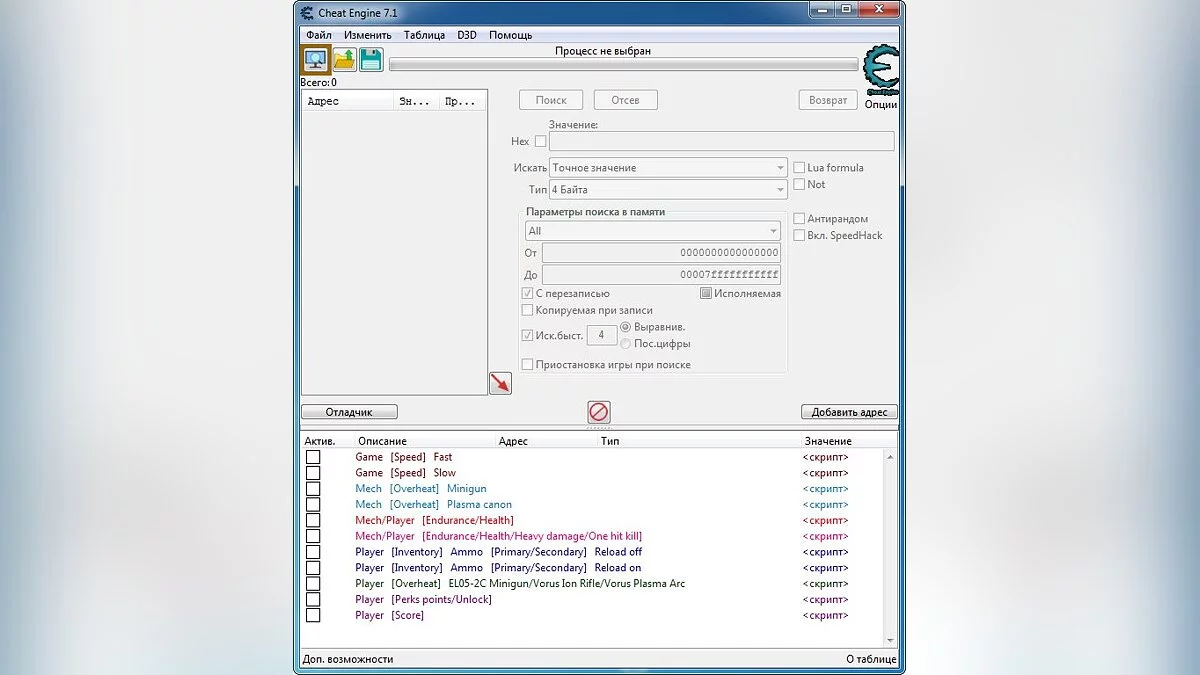This screenshot has height=675, width=1200.
Task: Toggle the Вкл. SpeedHack checkbox
Action: point(799,235)
